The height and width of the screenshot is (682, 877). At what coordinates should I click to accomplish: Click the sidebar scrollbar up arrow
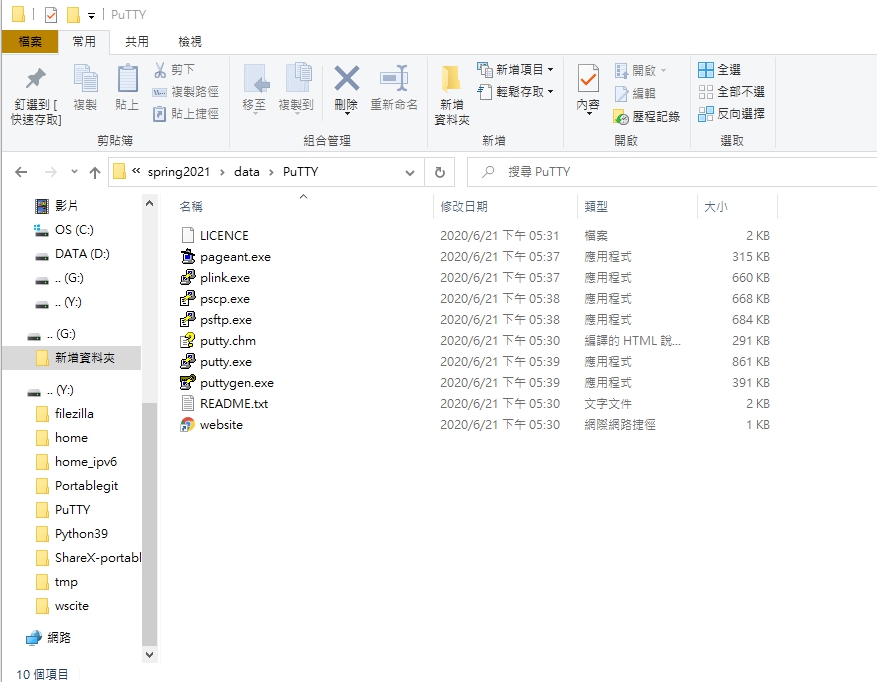point(149,204)
